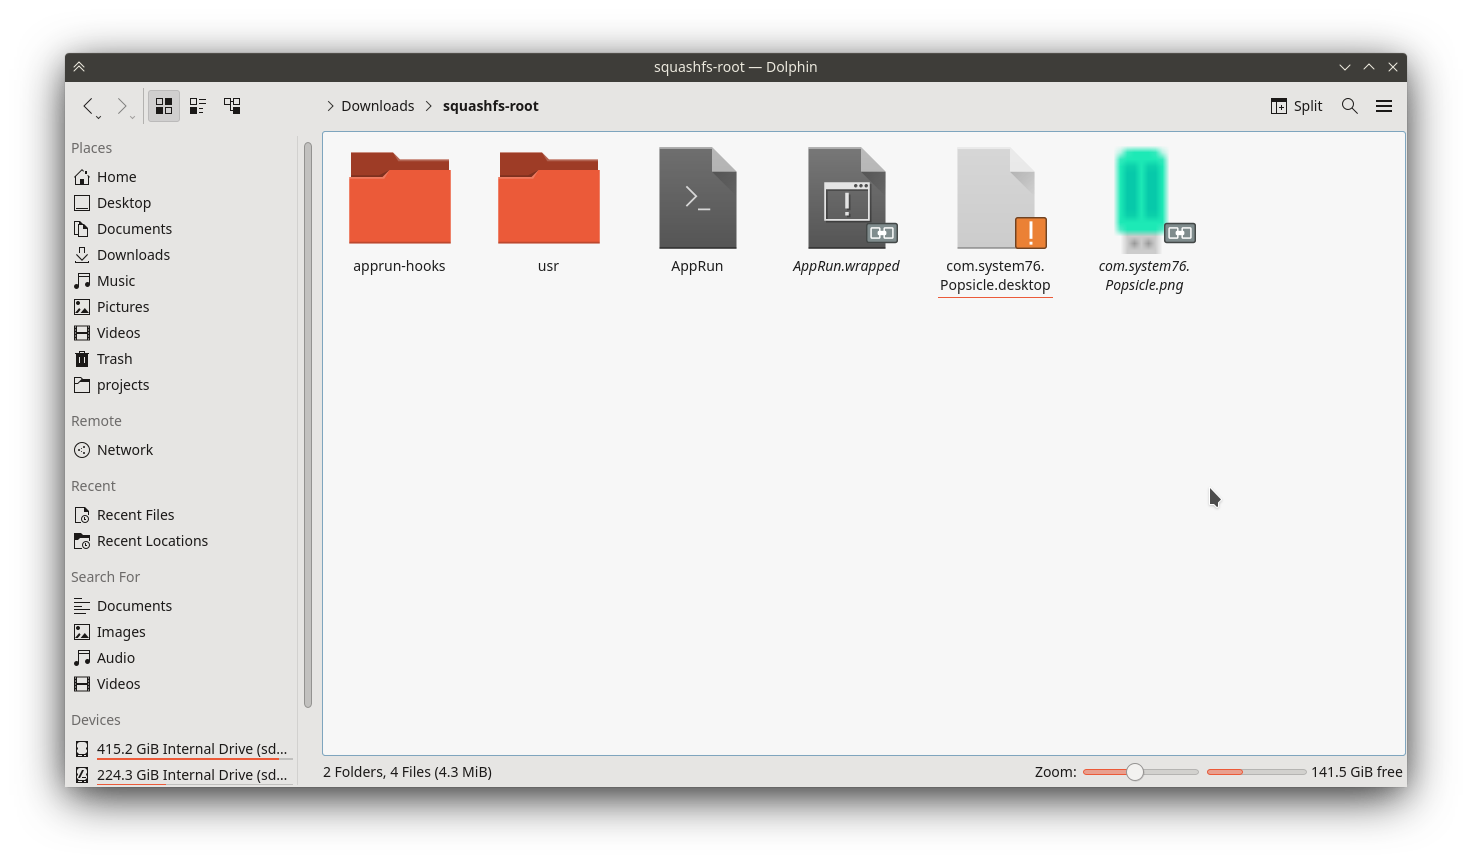Viewport: 1472px width, 864px height.
Task: Search For Videos entry
Action: click(183, 684)
